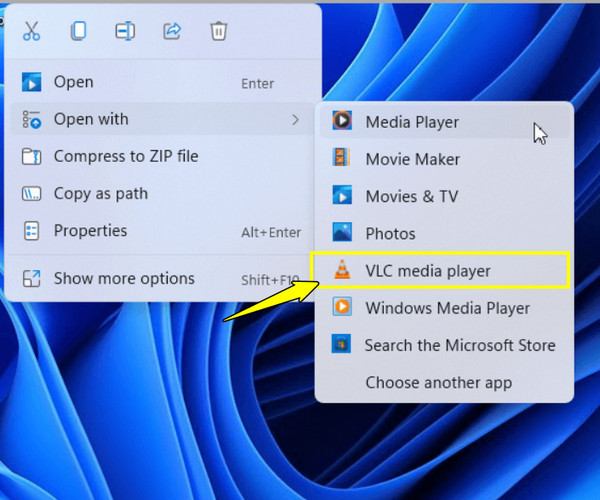
Task: Choose Compress to ZIP file
Action: [x=126, y=156]
